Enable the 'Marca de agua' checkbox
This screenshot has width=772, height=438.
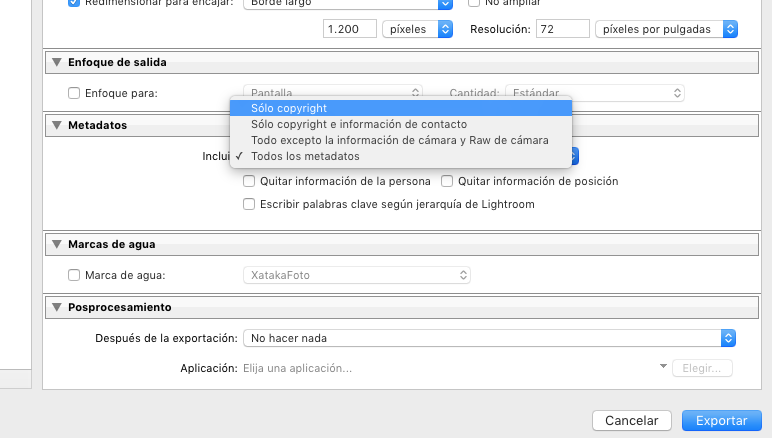coord(74,275)
